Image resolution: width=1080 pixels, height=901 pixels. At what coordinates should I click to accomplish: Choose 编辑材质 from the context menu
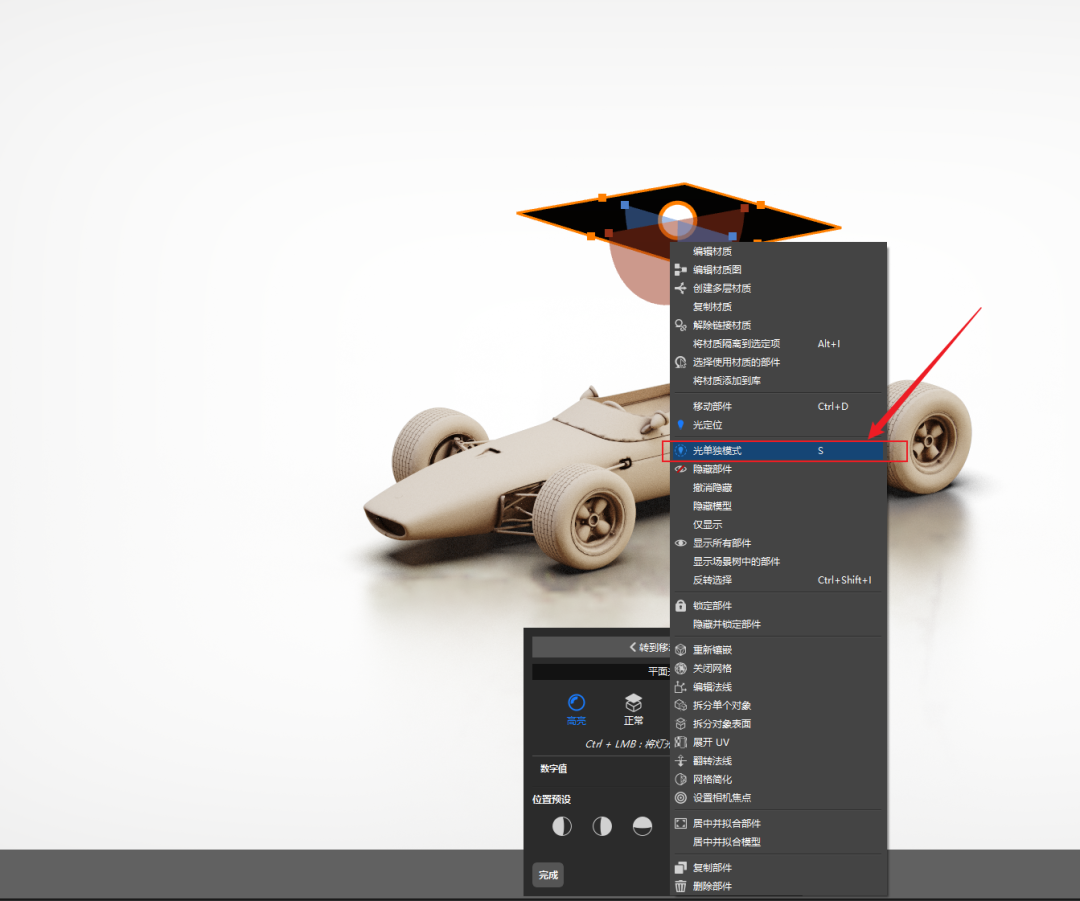pos(778,251)
